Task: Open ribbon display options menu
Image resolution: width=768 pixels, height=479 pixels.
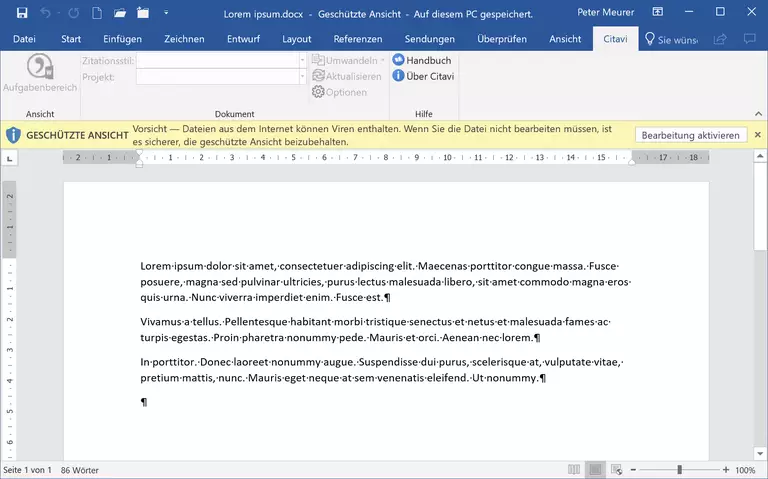Action: coord(659,13)
